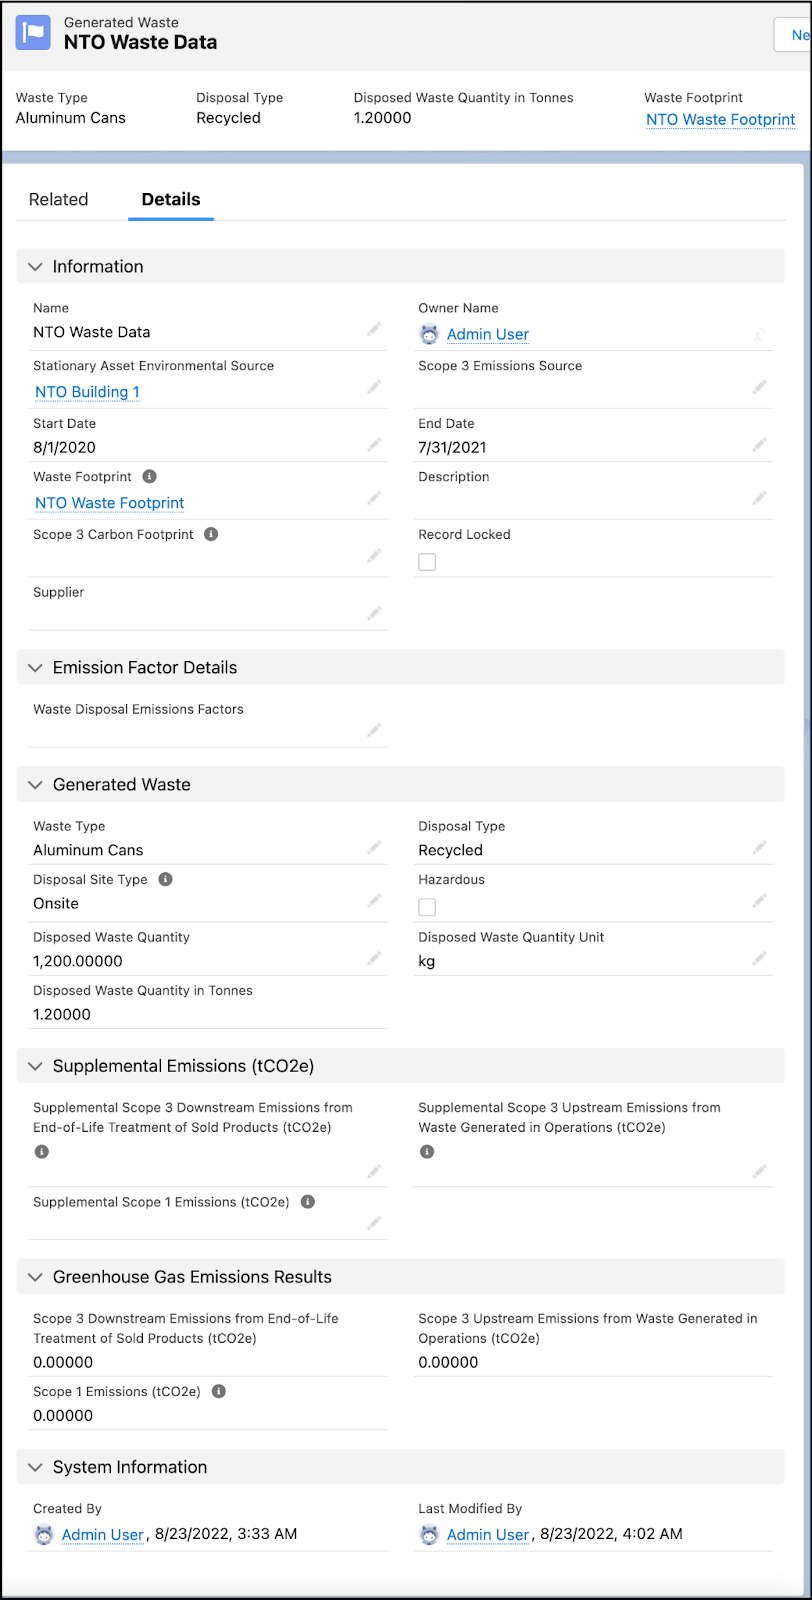Click info icon next to Scope 1 Emissions

coord(219,1391)
